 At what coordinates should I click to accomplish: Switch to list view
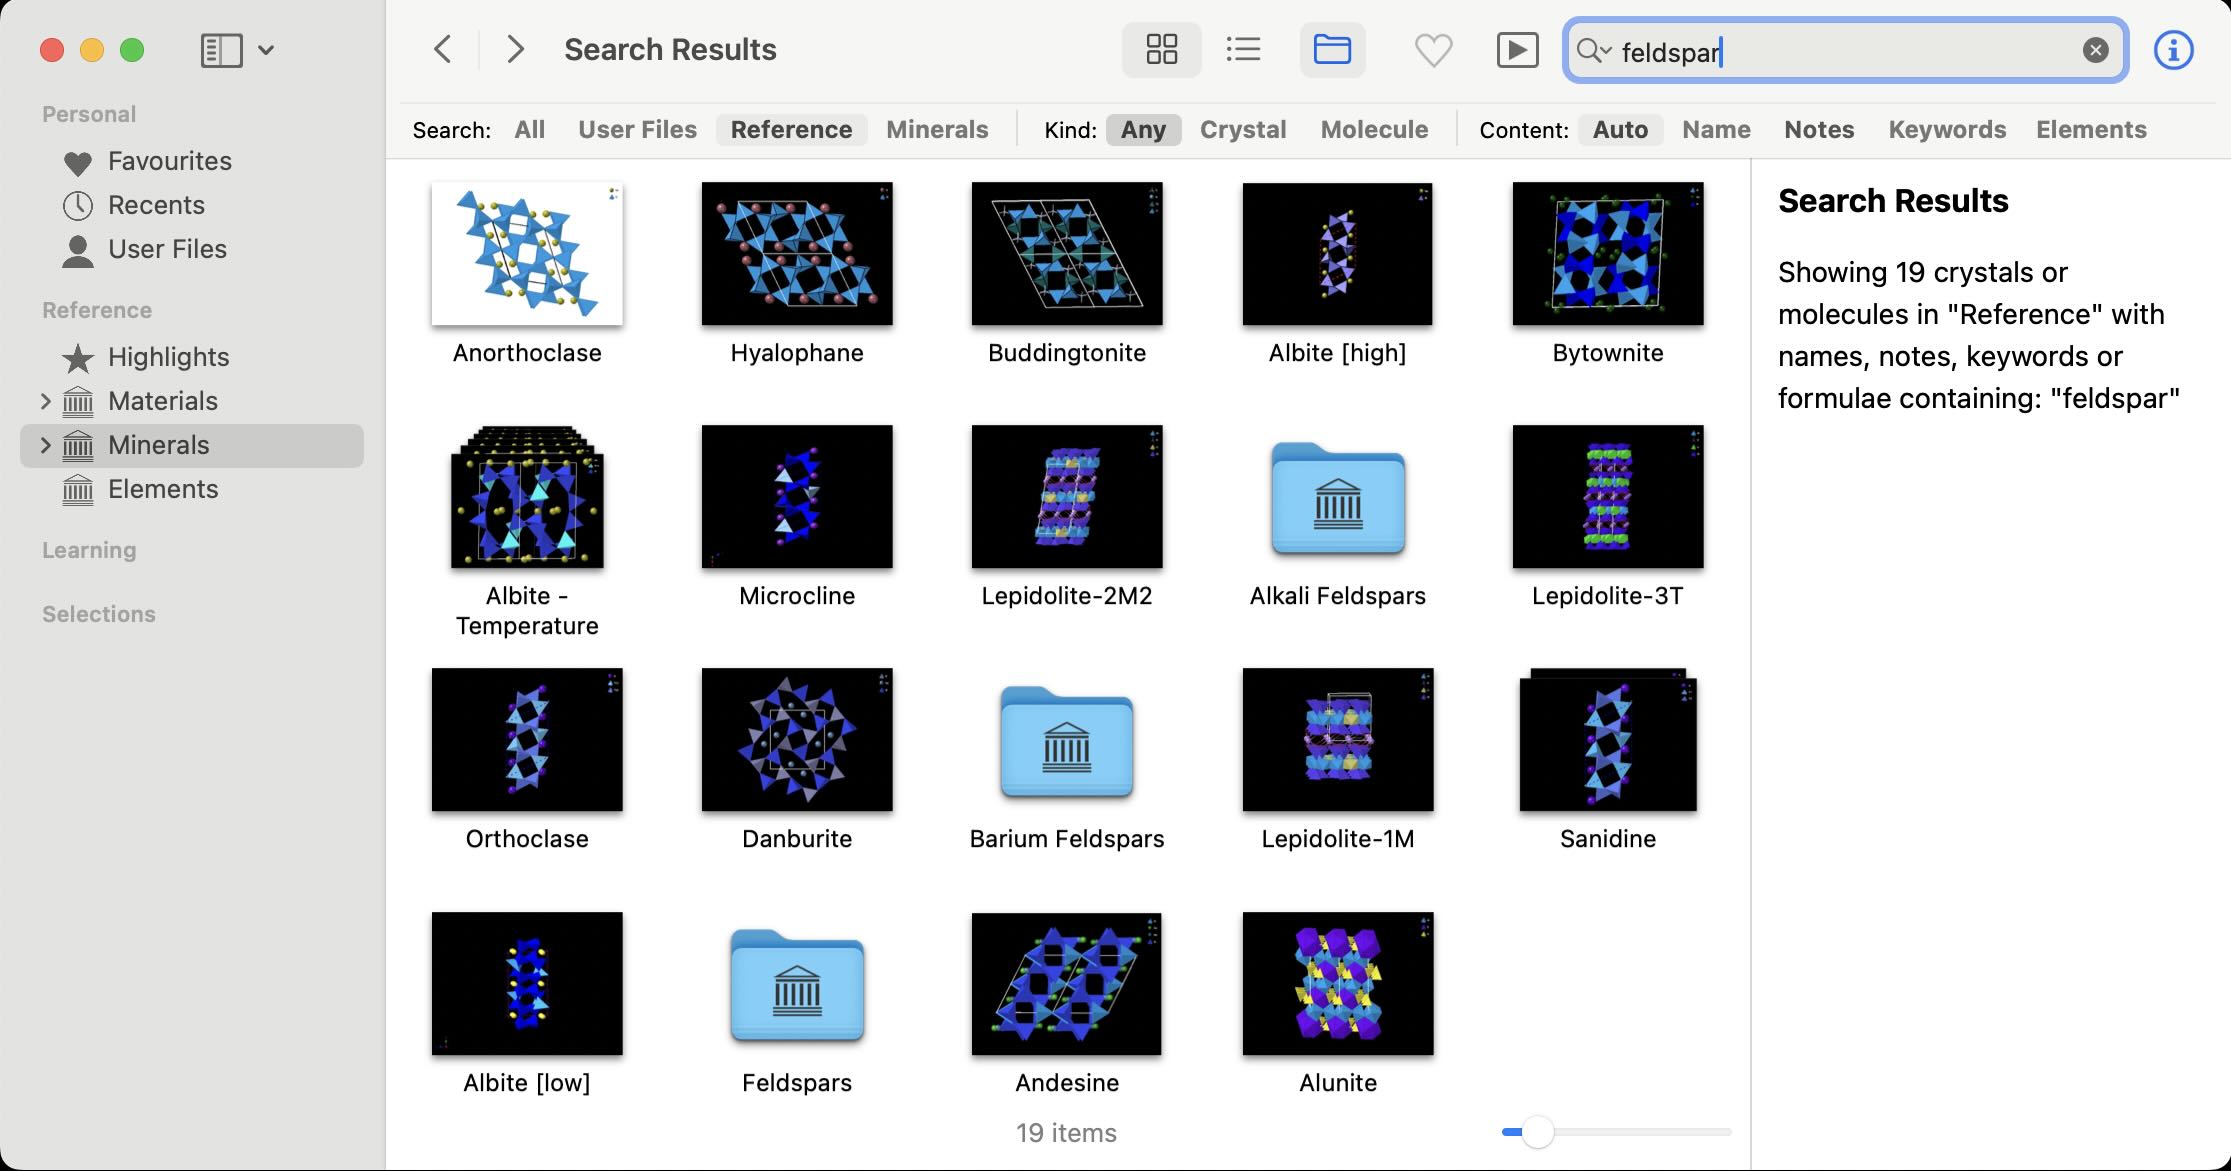1243,49
